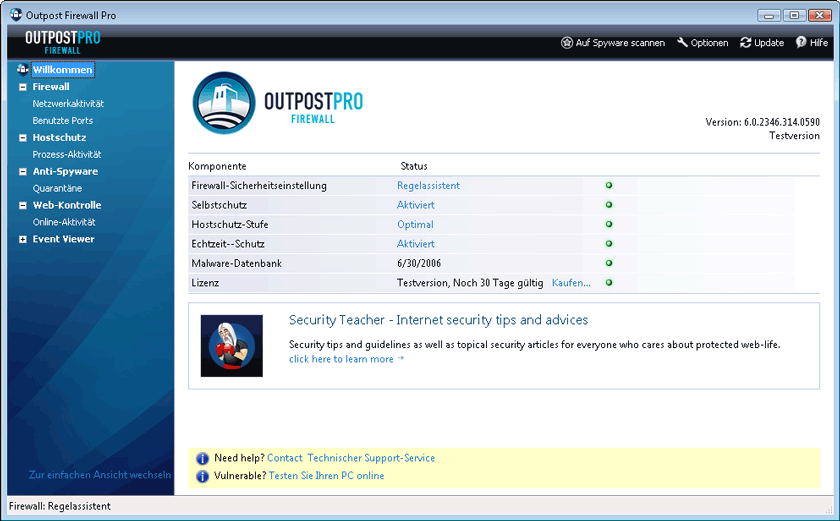
Task: Open Netzwerkaktivität in the sidebar
Action: pyautogui.click(x=68, y=103)
